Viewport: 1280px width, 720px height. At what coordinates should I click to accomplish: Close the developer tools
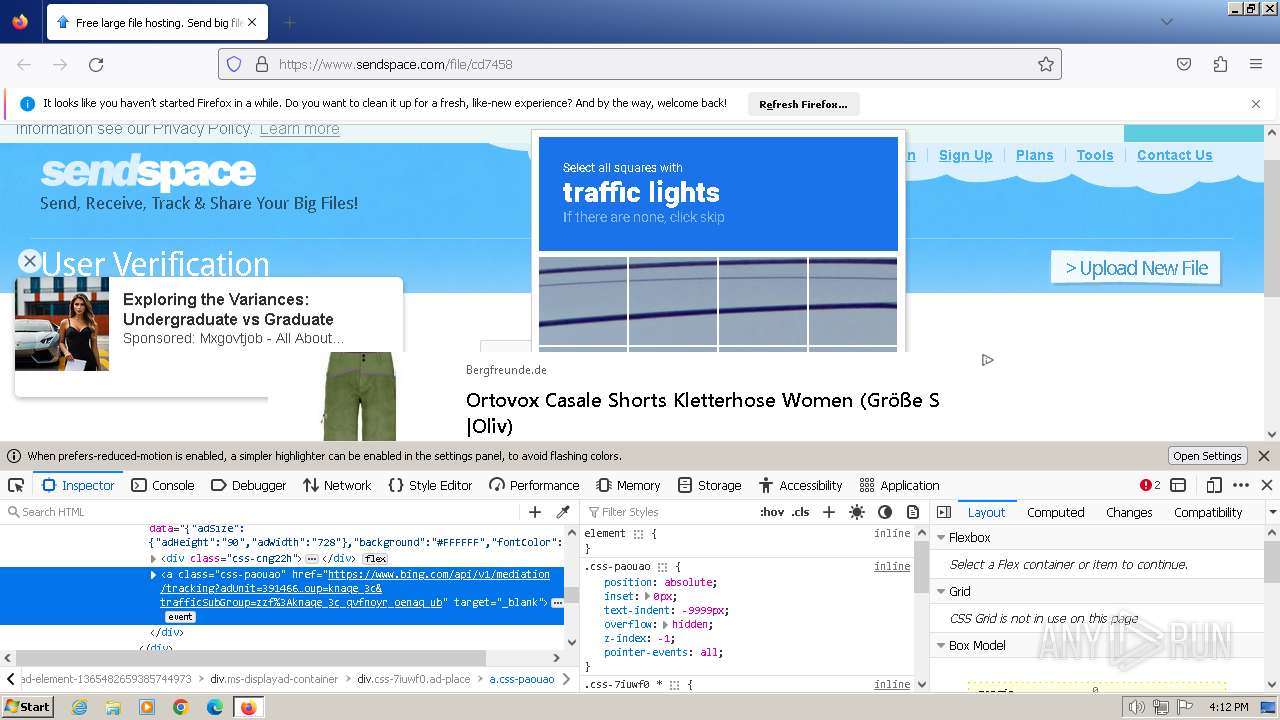[1267, 485]
